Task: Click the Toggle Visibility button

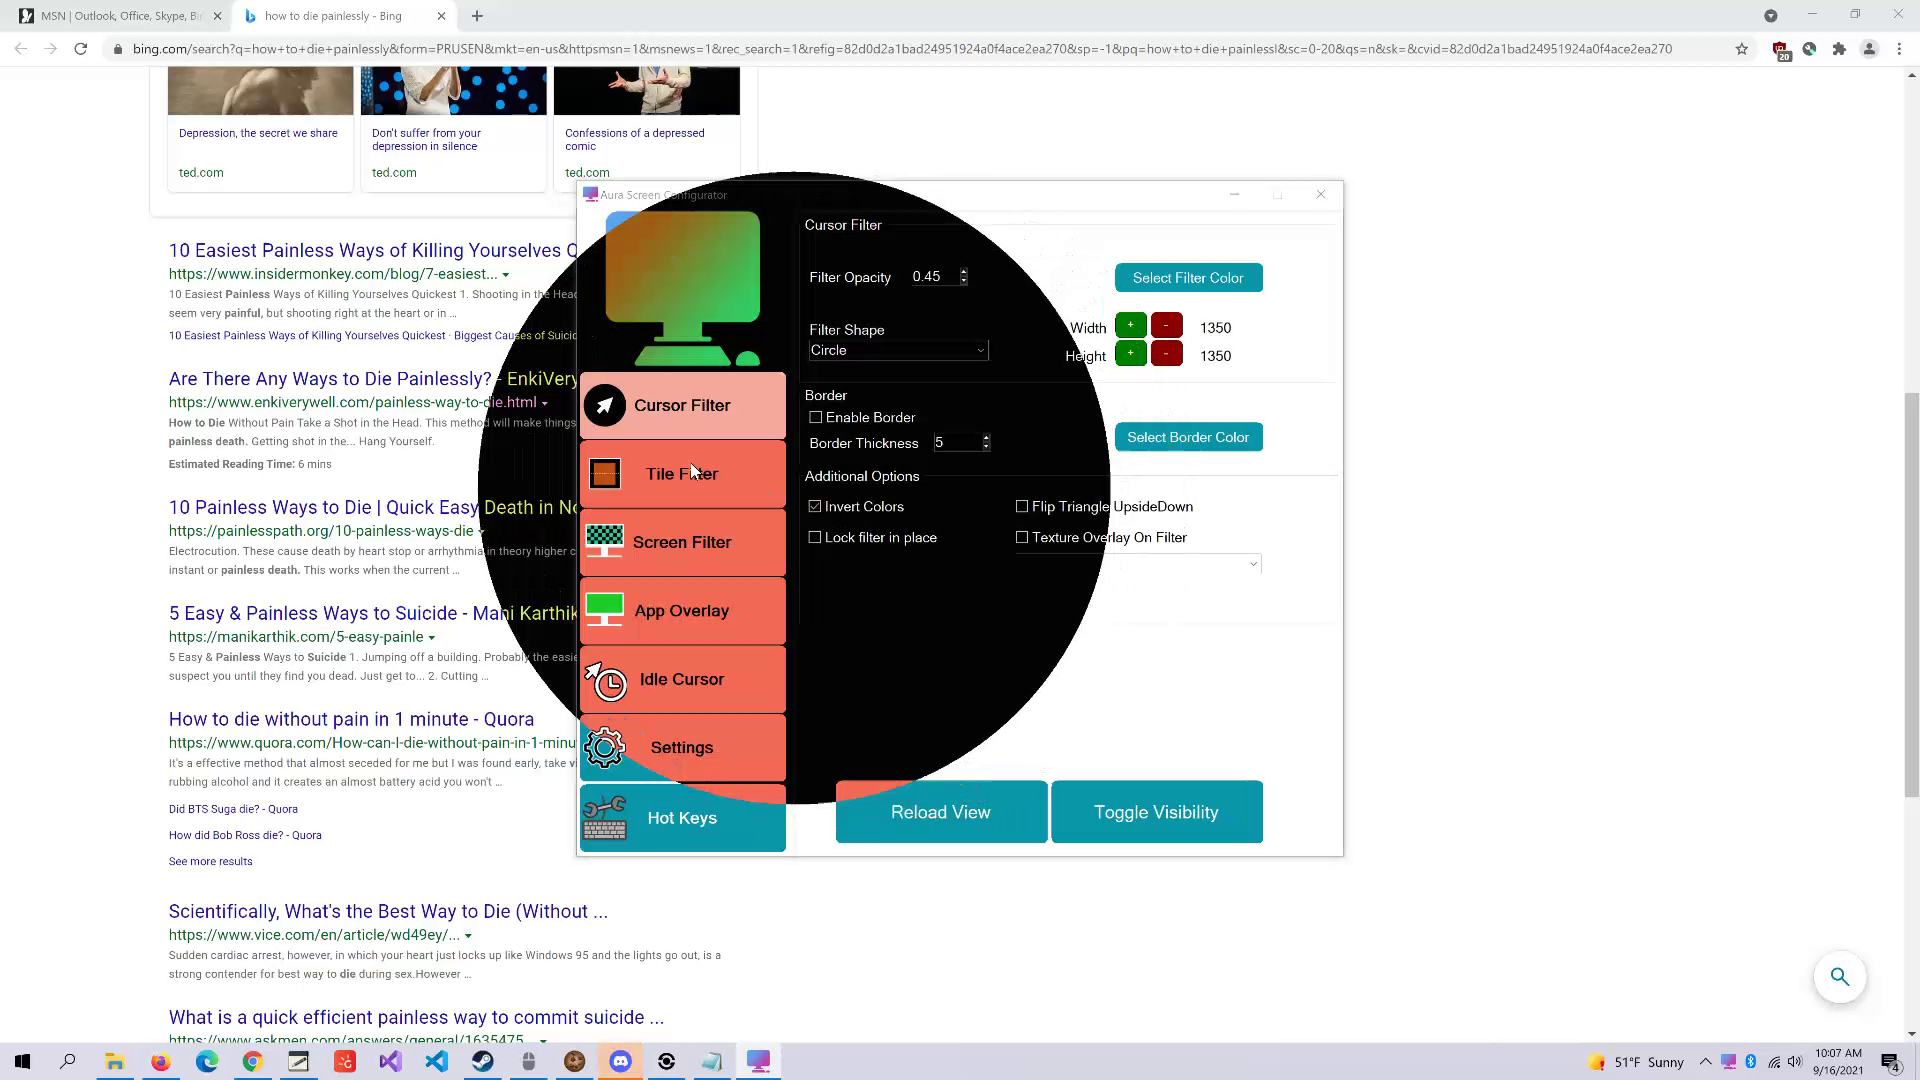Action: point(1156,812)
